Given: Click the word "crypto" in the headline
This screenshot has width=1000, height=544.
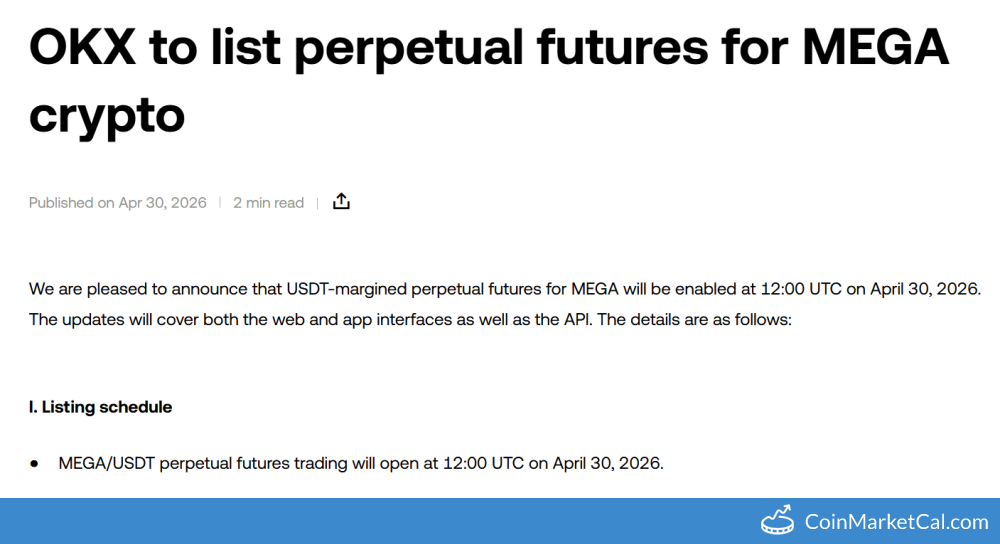Looking at the screenshot, I should 107,113.
